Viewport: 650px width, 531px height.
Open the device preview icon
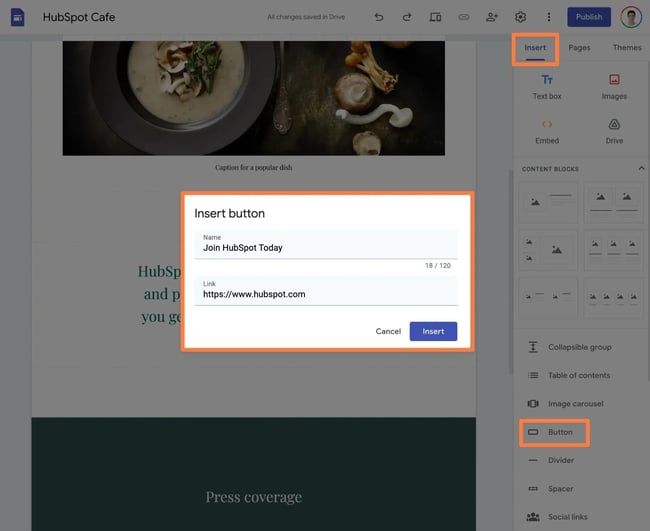click(435, 17)
